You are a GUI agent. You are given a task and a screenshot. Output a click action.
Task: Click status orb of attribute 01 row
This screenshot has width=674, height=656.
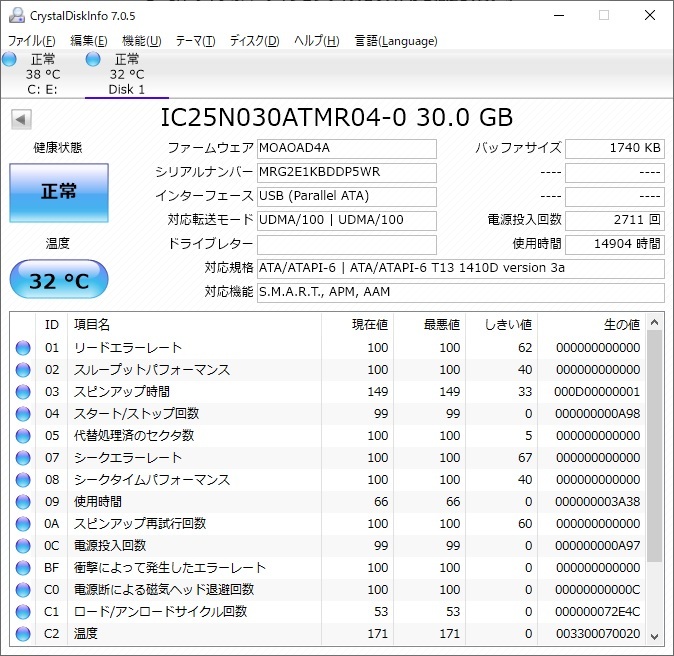[23, 348]
